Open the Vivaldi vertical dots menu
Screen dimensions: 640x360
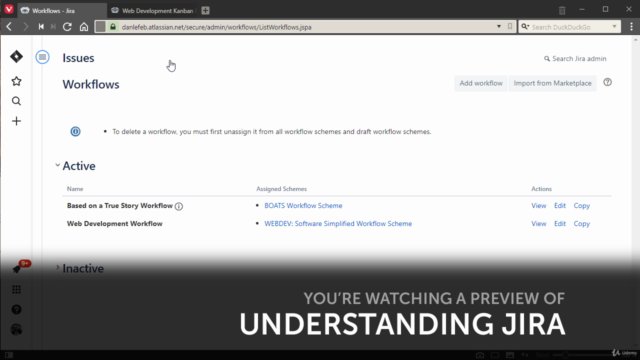click(x=631, y=27)
